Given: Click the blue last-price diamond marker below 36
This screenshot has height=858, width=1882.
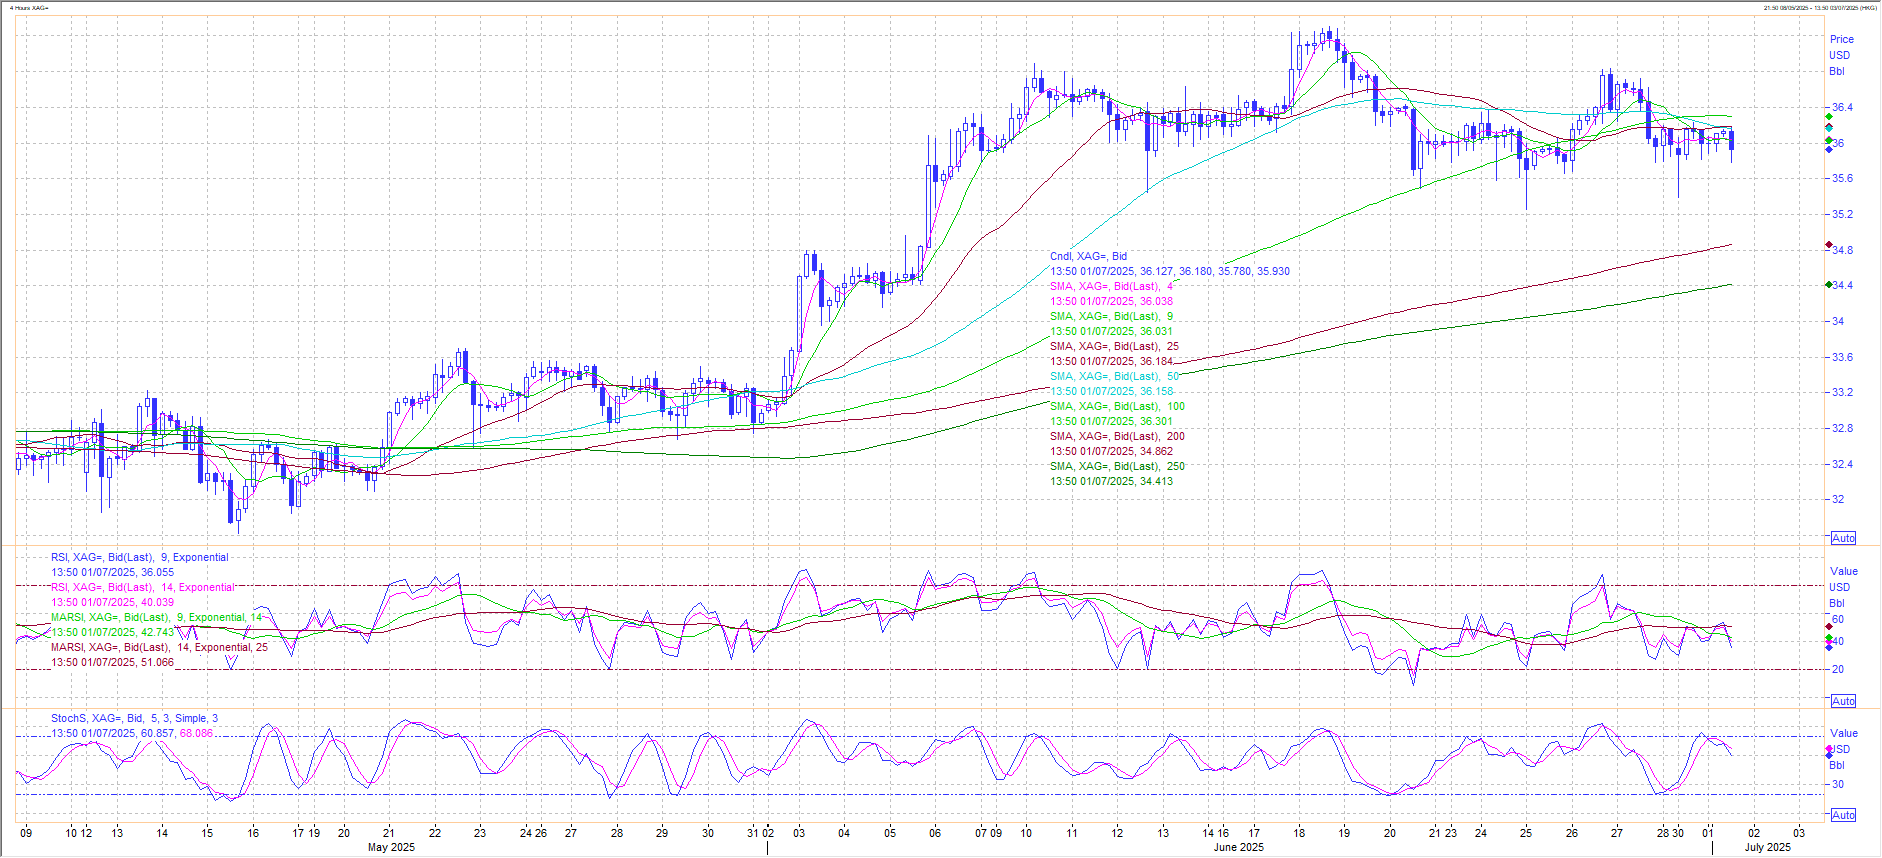Looking at the screenshot, I should 1829,149.
